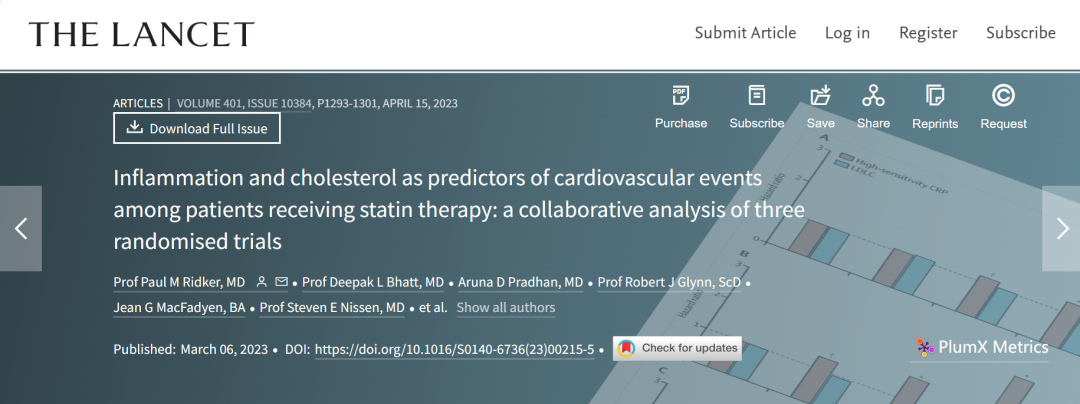This screenshot has width=1080, height=404.
Task: Open PlumX Metrics link
Action: pyautogui.click(x=983, y=348)
